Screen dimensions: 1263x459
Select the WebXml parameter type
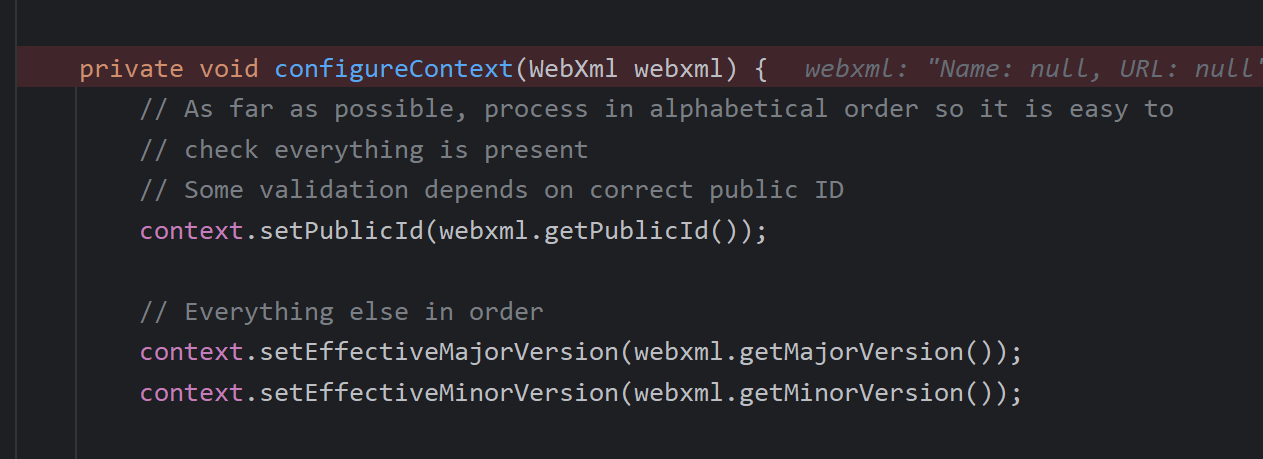(574, 69)
